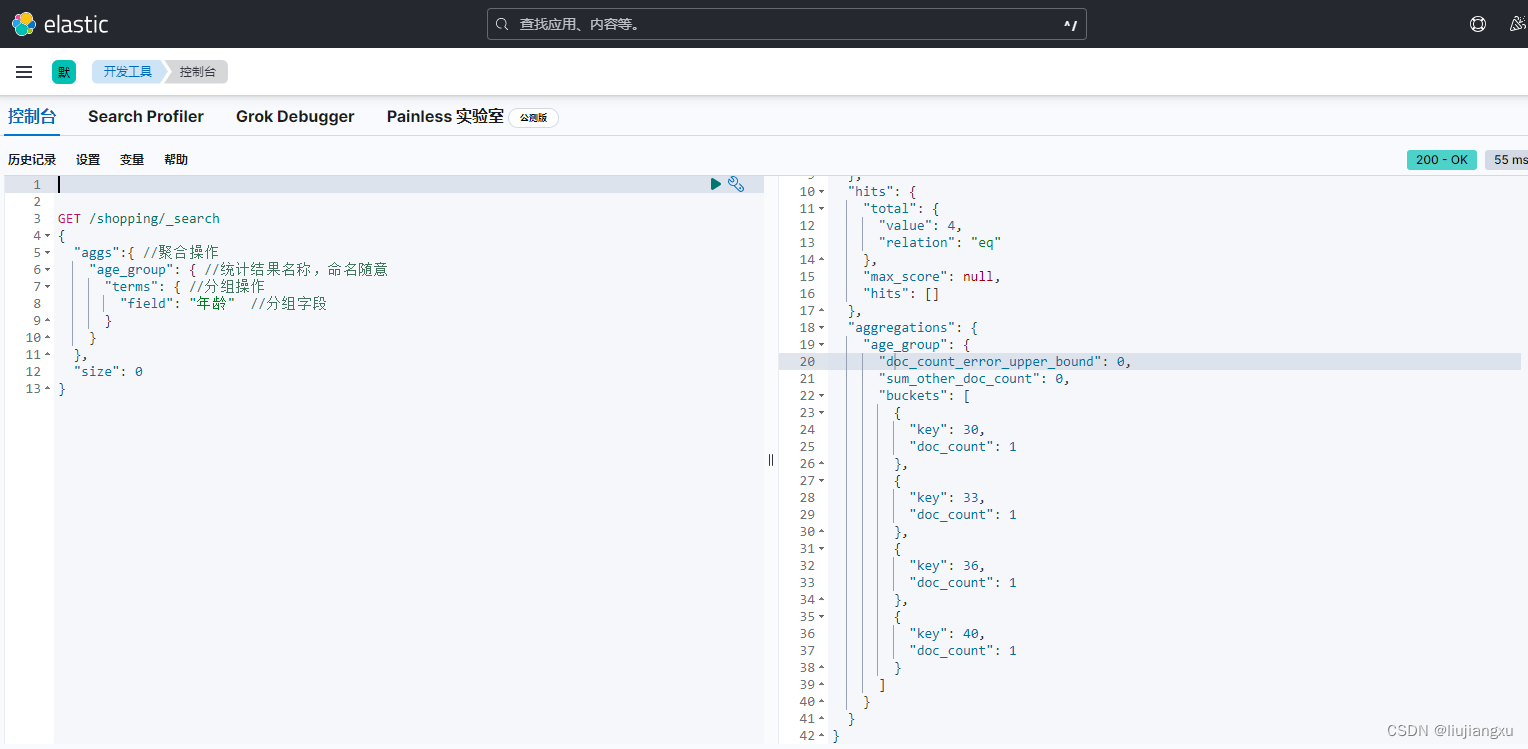Collapse the buckets array at line 22
1528x749 pixels.
pyautogui.click(x=822, y=396)
